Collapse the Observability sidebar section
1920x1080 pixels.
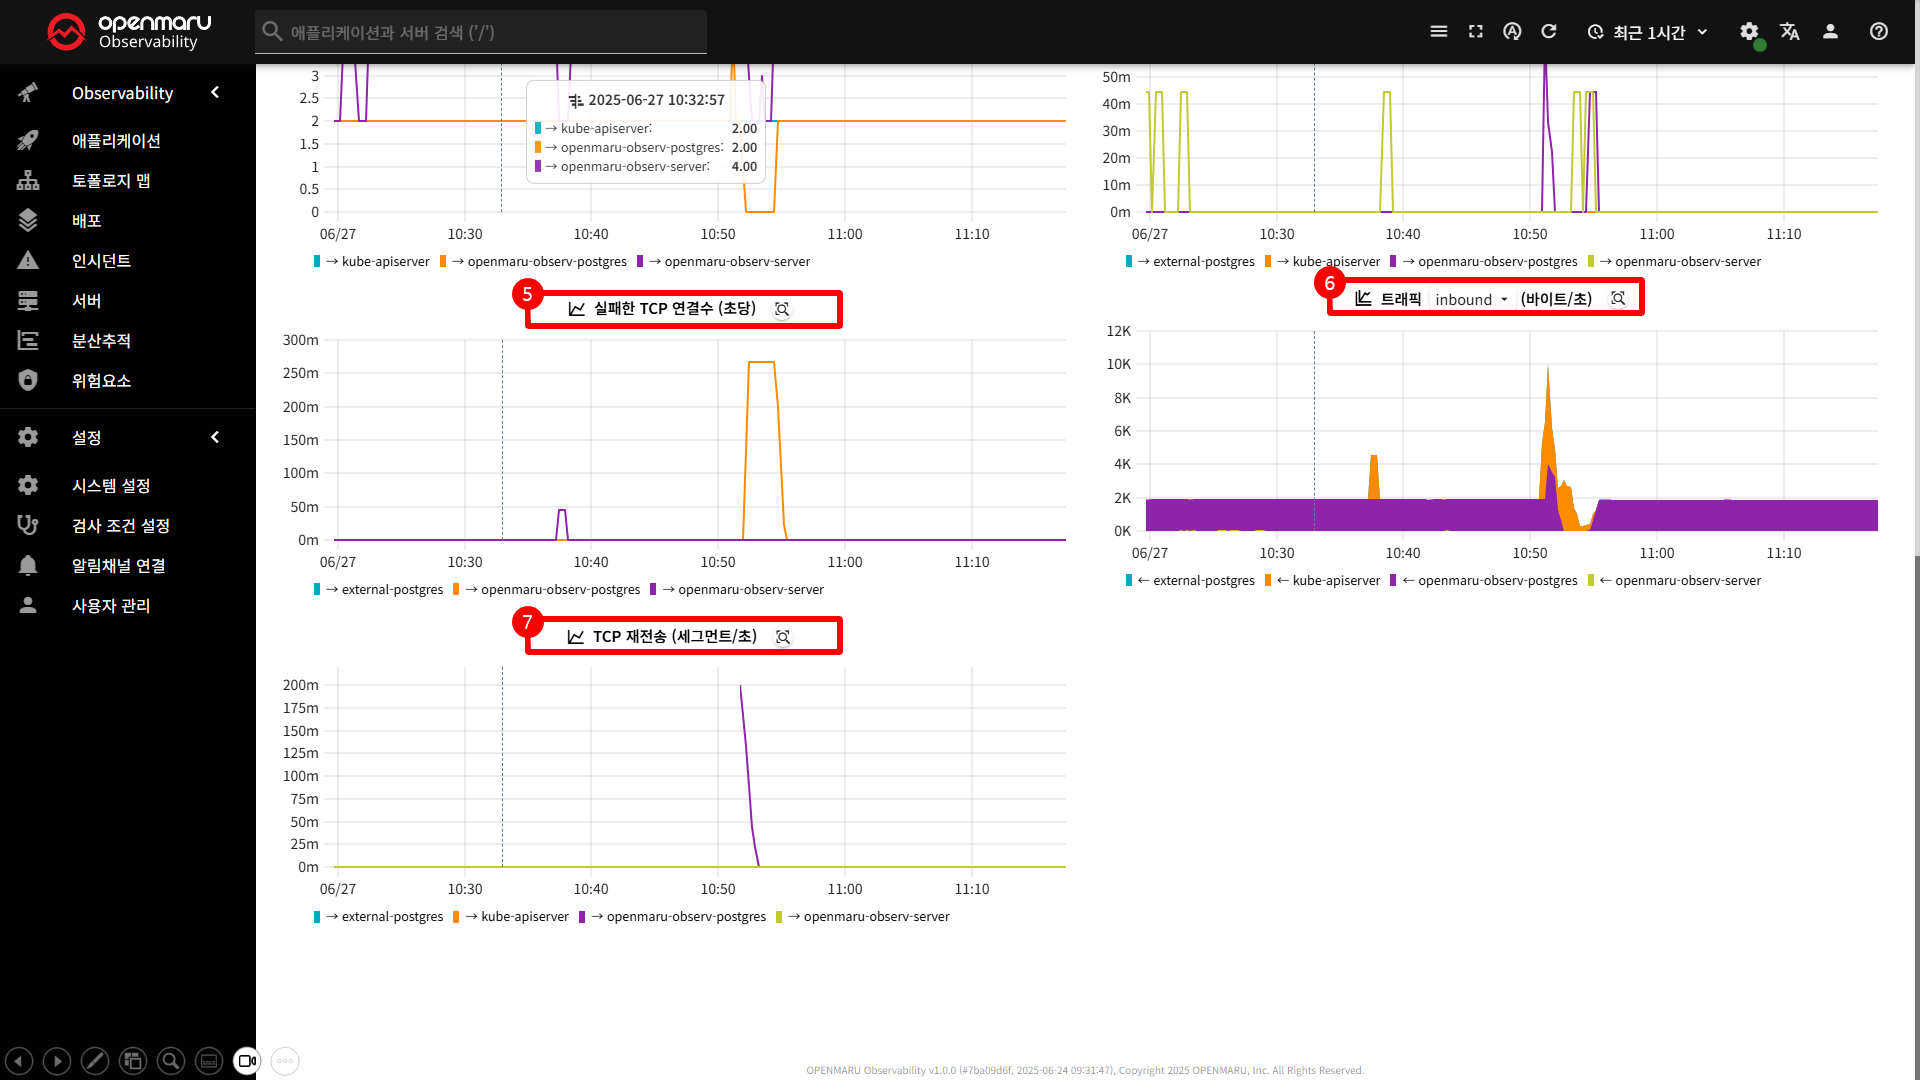(215, 93)
